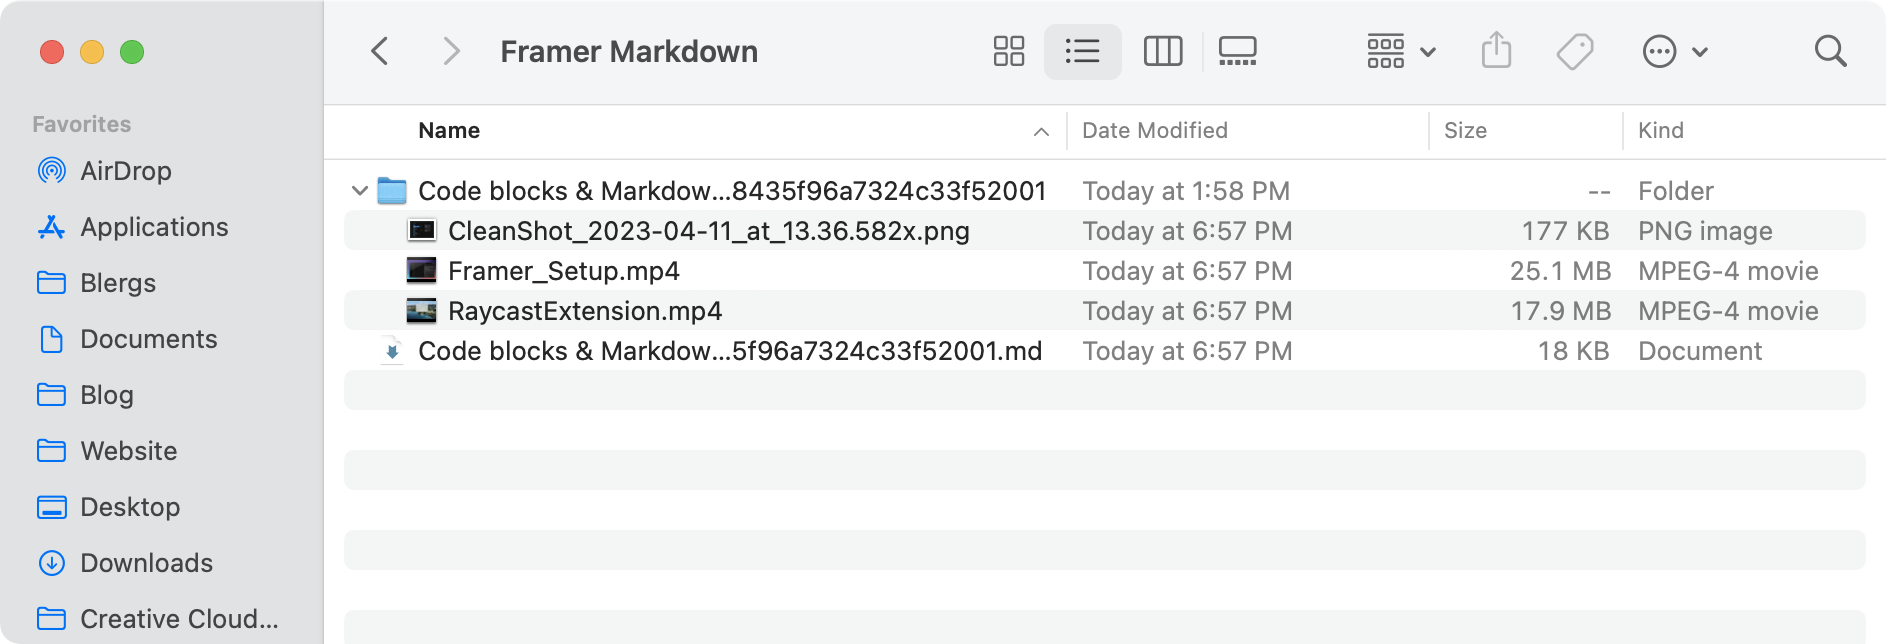Select the Framer_Setup.mp4 file

point(563,271)
